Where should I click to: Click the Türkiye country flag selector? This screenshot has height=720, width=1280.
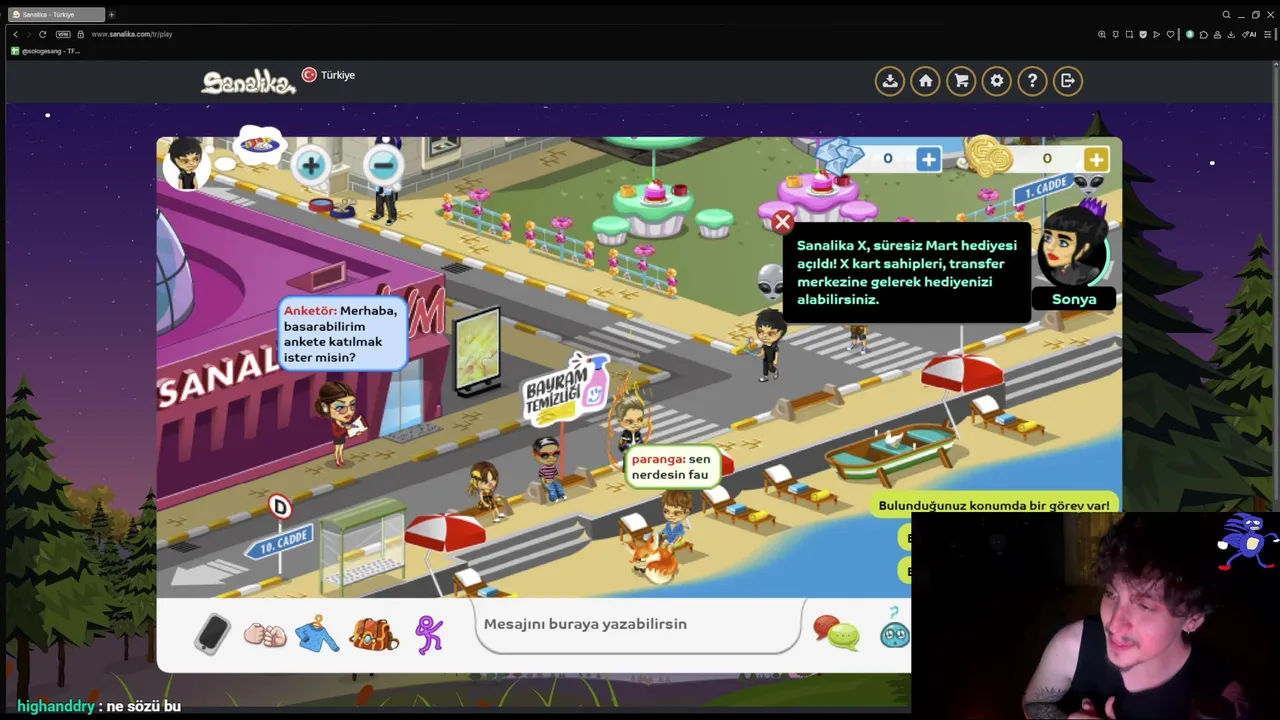(x=329, y=75)
